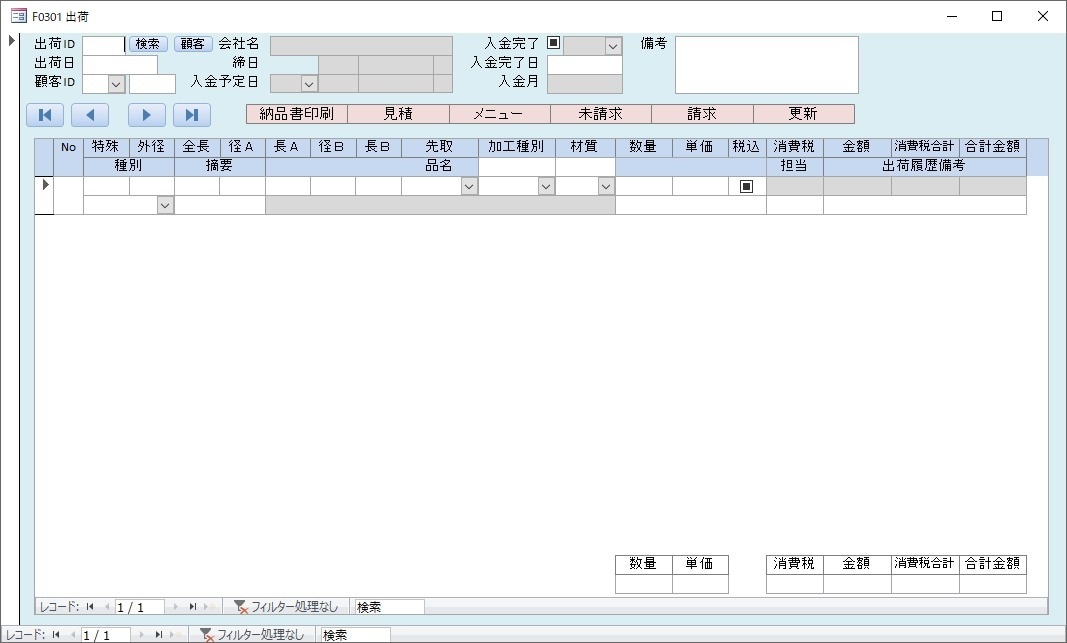Click the 出荷ID input field
This screenshot has width=1067, height=643.
[103, 45]
